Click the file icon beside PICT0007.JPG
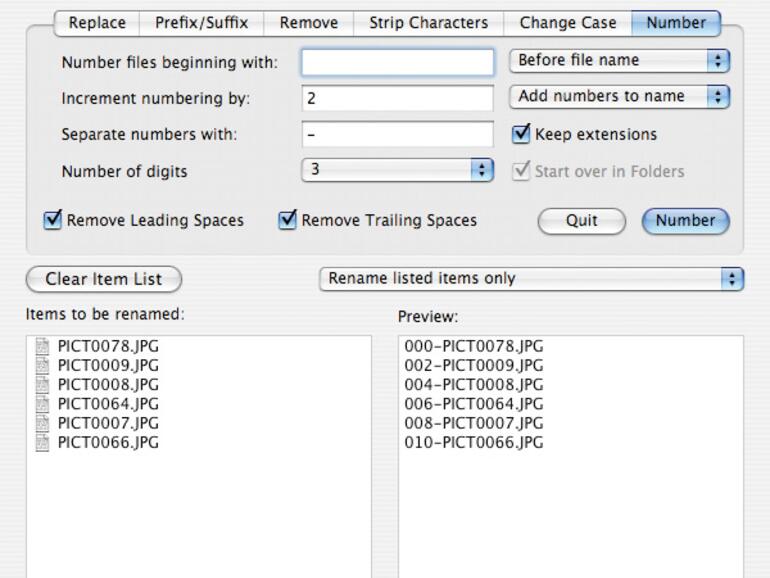The width and height of the screenshot is (770, 578). pyautogui.click(x=42, y=423)
